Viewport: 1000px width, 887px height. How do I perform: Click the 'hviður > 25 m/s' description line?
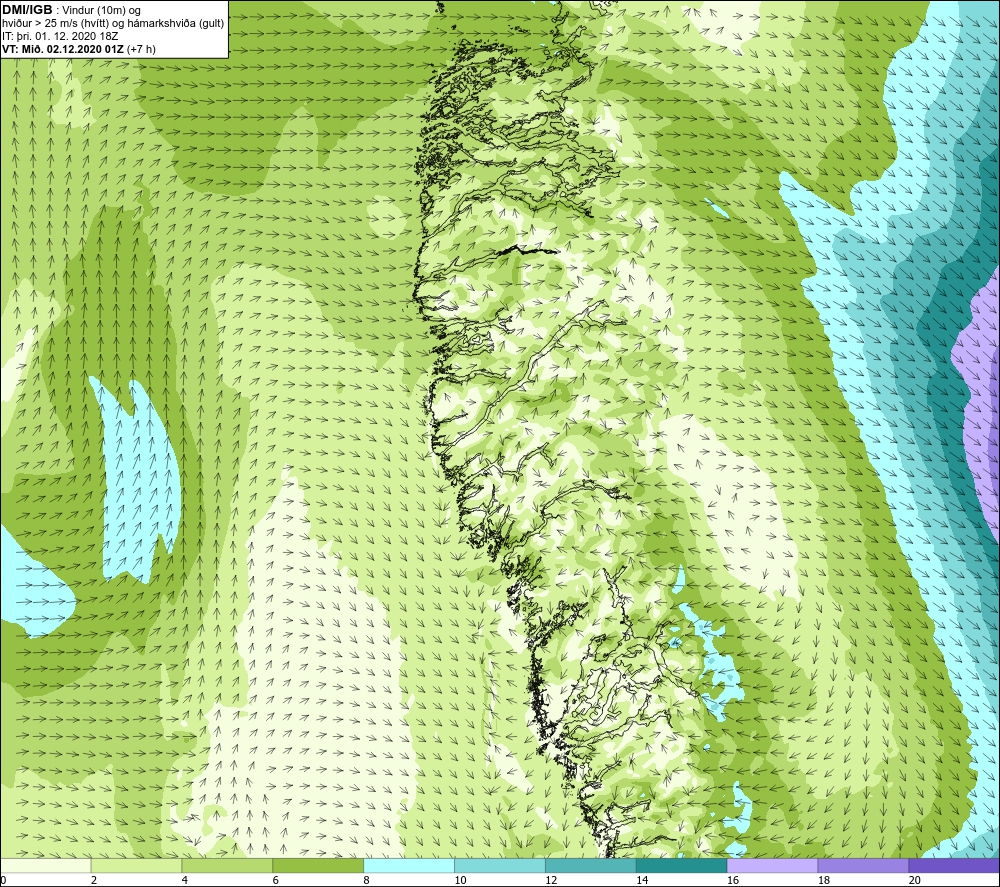(x=113, y=24)
